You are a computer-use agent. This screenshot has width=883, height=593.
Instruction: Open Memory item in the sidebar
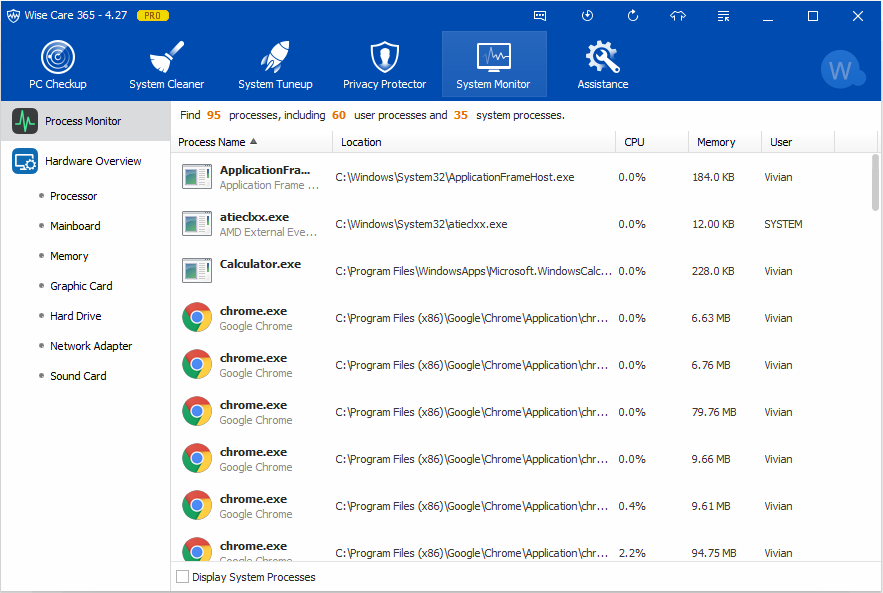(69, 256)
